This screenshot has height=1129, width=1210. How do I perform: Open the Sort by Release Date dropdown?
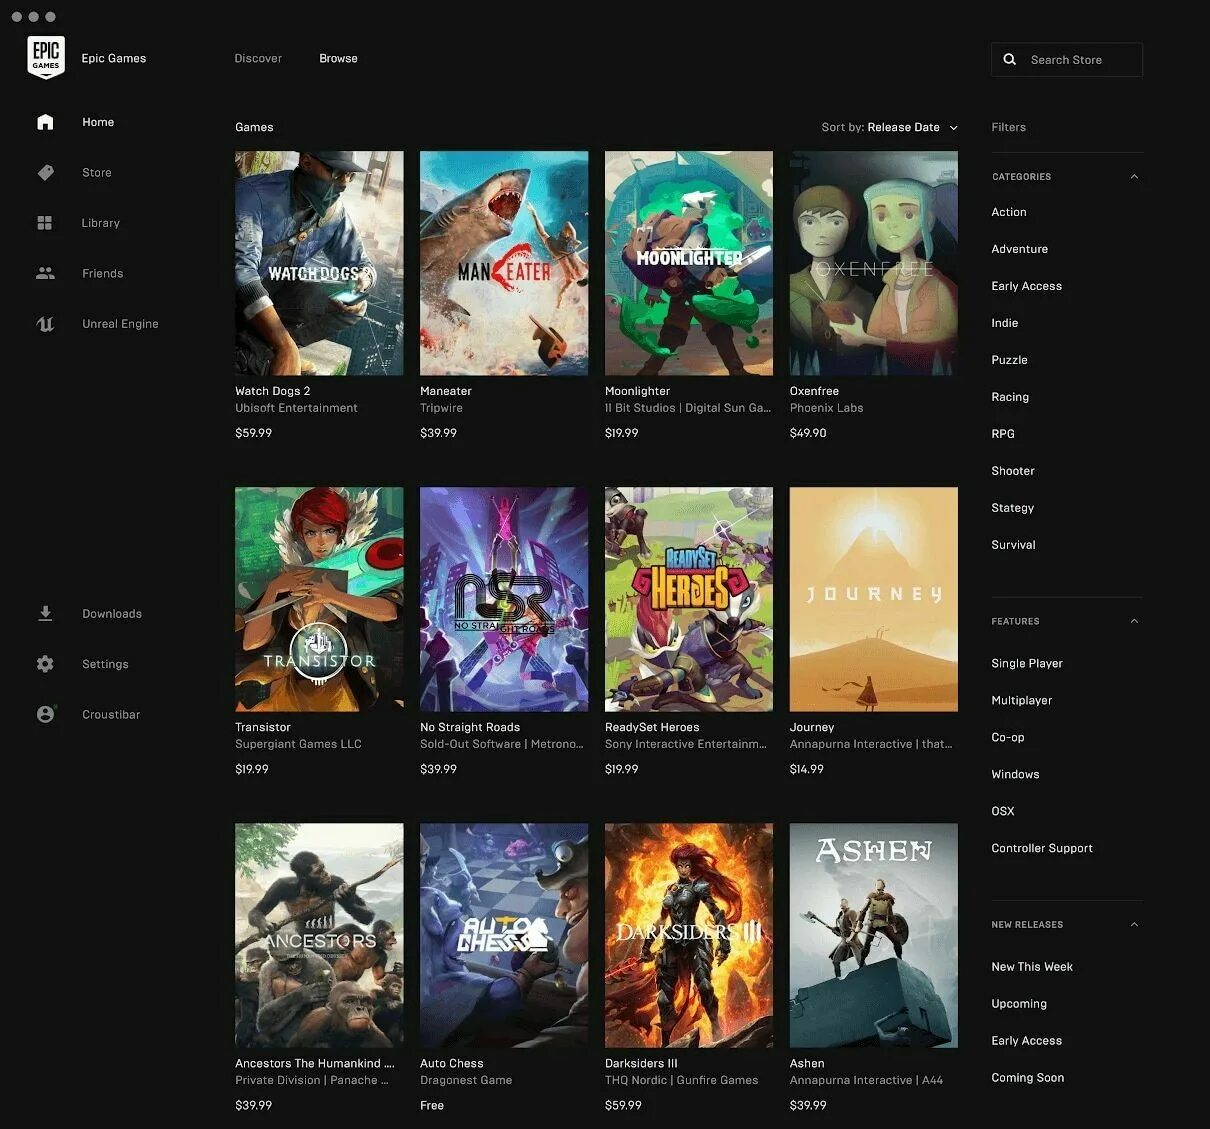[x=889, y=127]
